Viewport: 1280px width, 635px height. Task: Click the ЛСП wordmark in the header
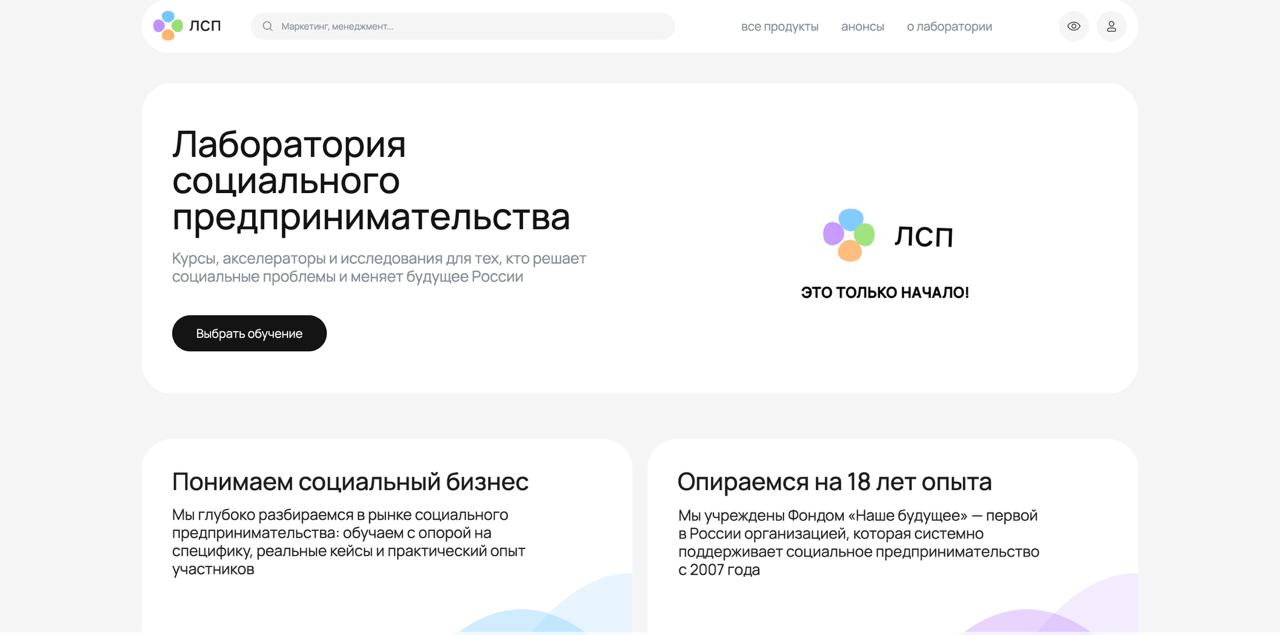pos(205,26)
